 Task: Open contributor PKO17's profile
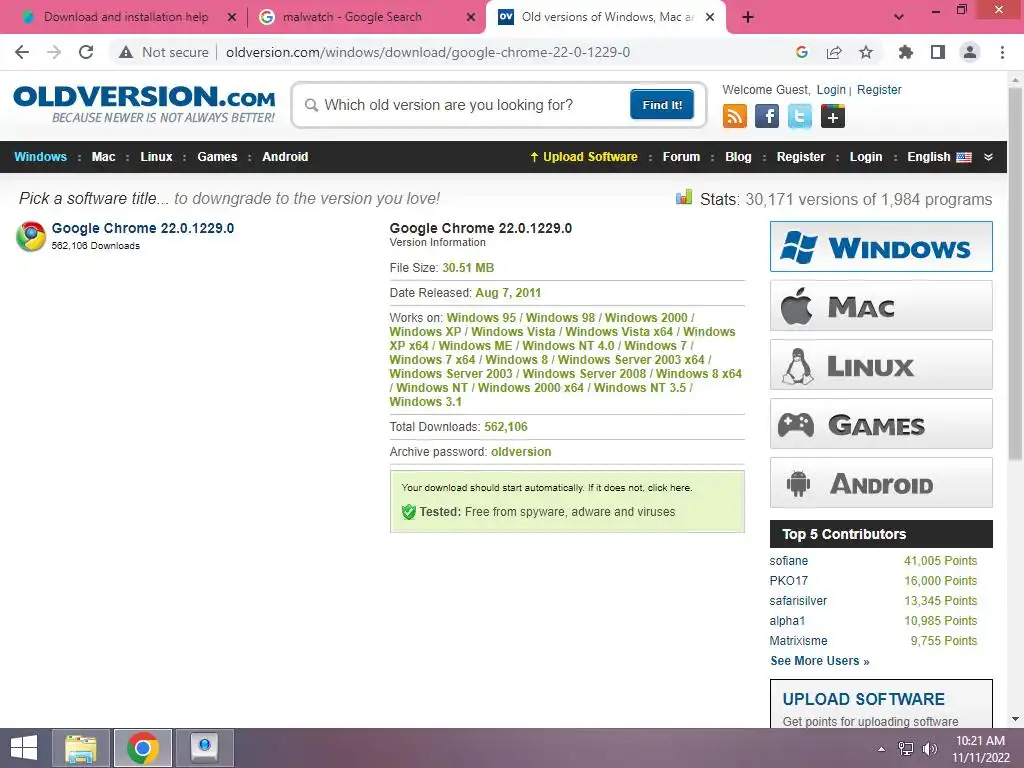[x=788, y=581]
